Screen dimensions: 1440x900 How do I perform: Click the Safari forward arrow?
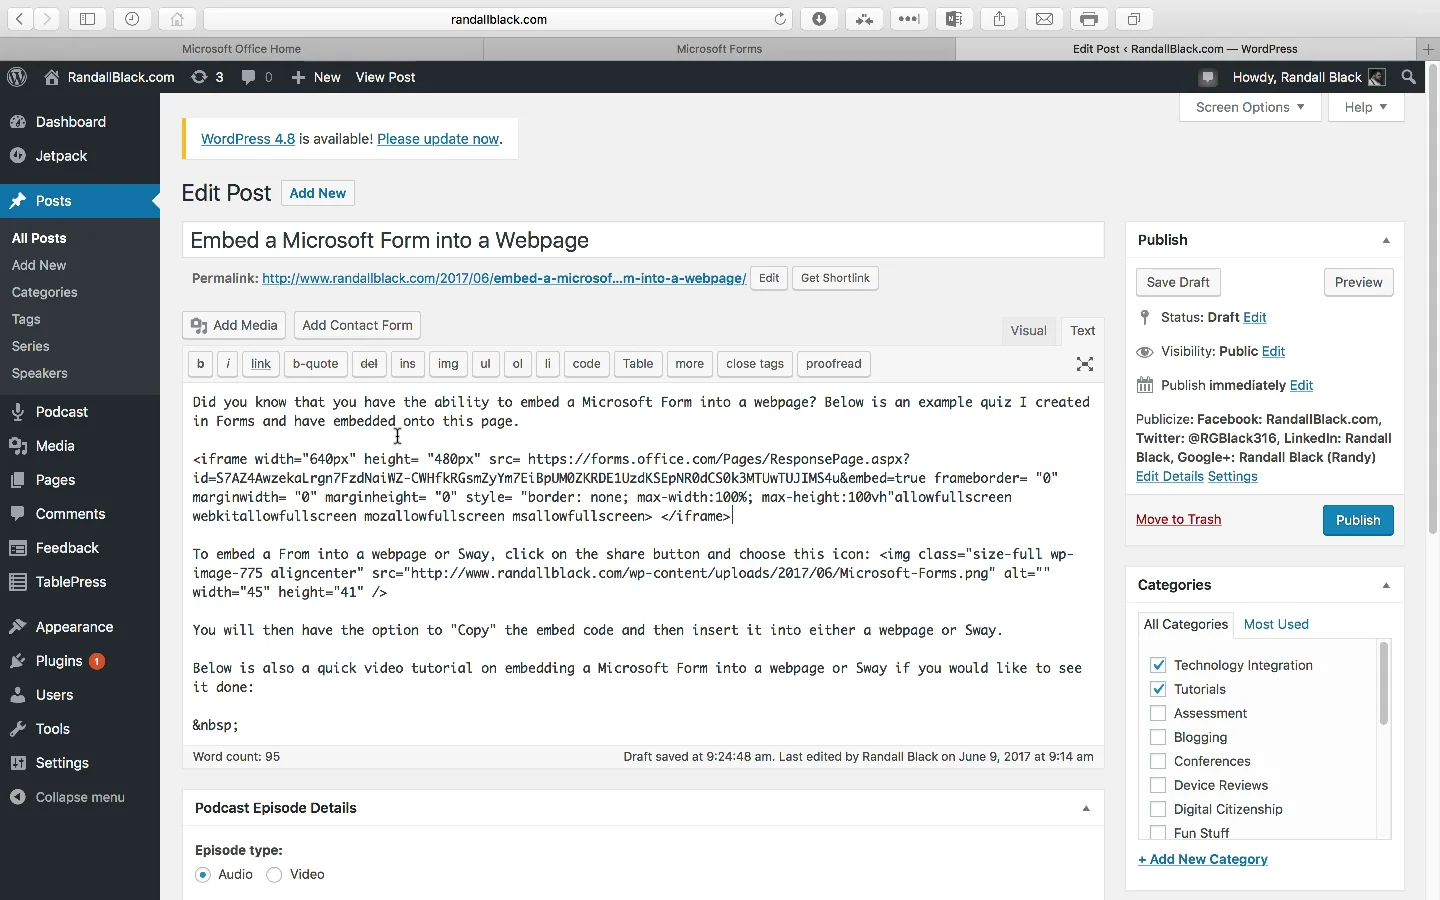pyautogui.click(x=46, y=19)
